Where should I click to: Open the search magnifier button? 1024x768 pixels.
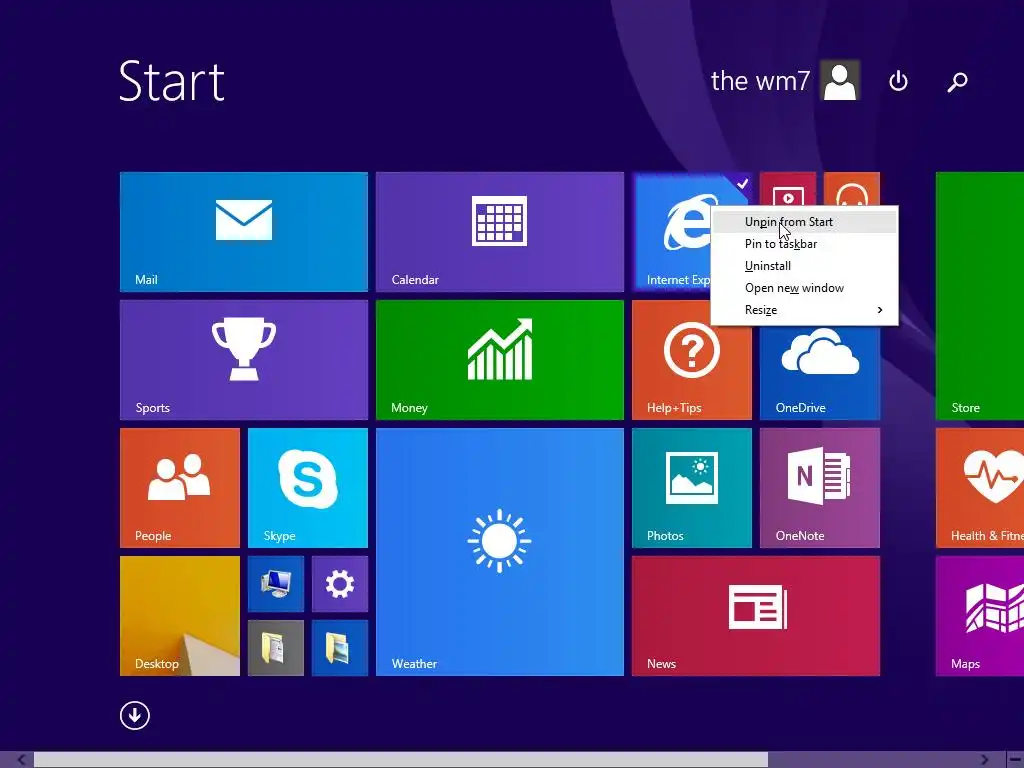coord(957,82)
